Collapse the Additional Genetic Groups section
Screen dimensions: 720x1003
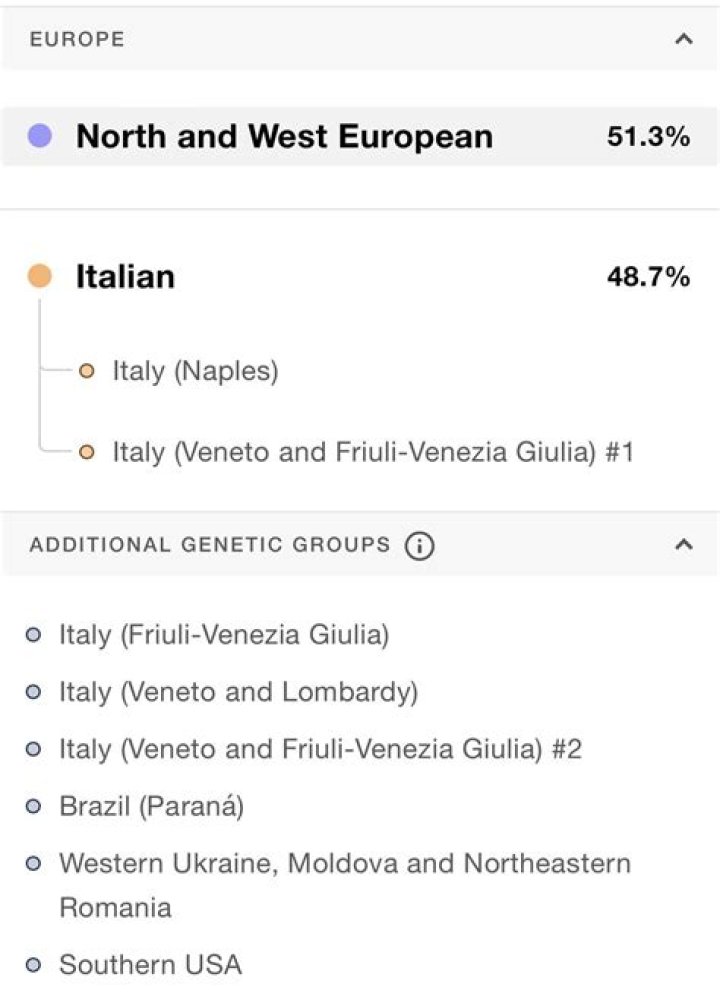tap(683, 545)
